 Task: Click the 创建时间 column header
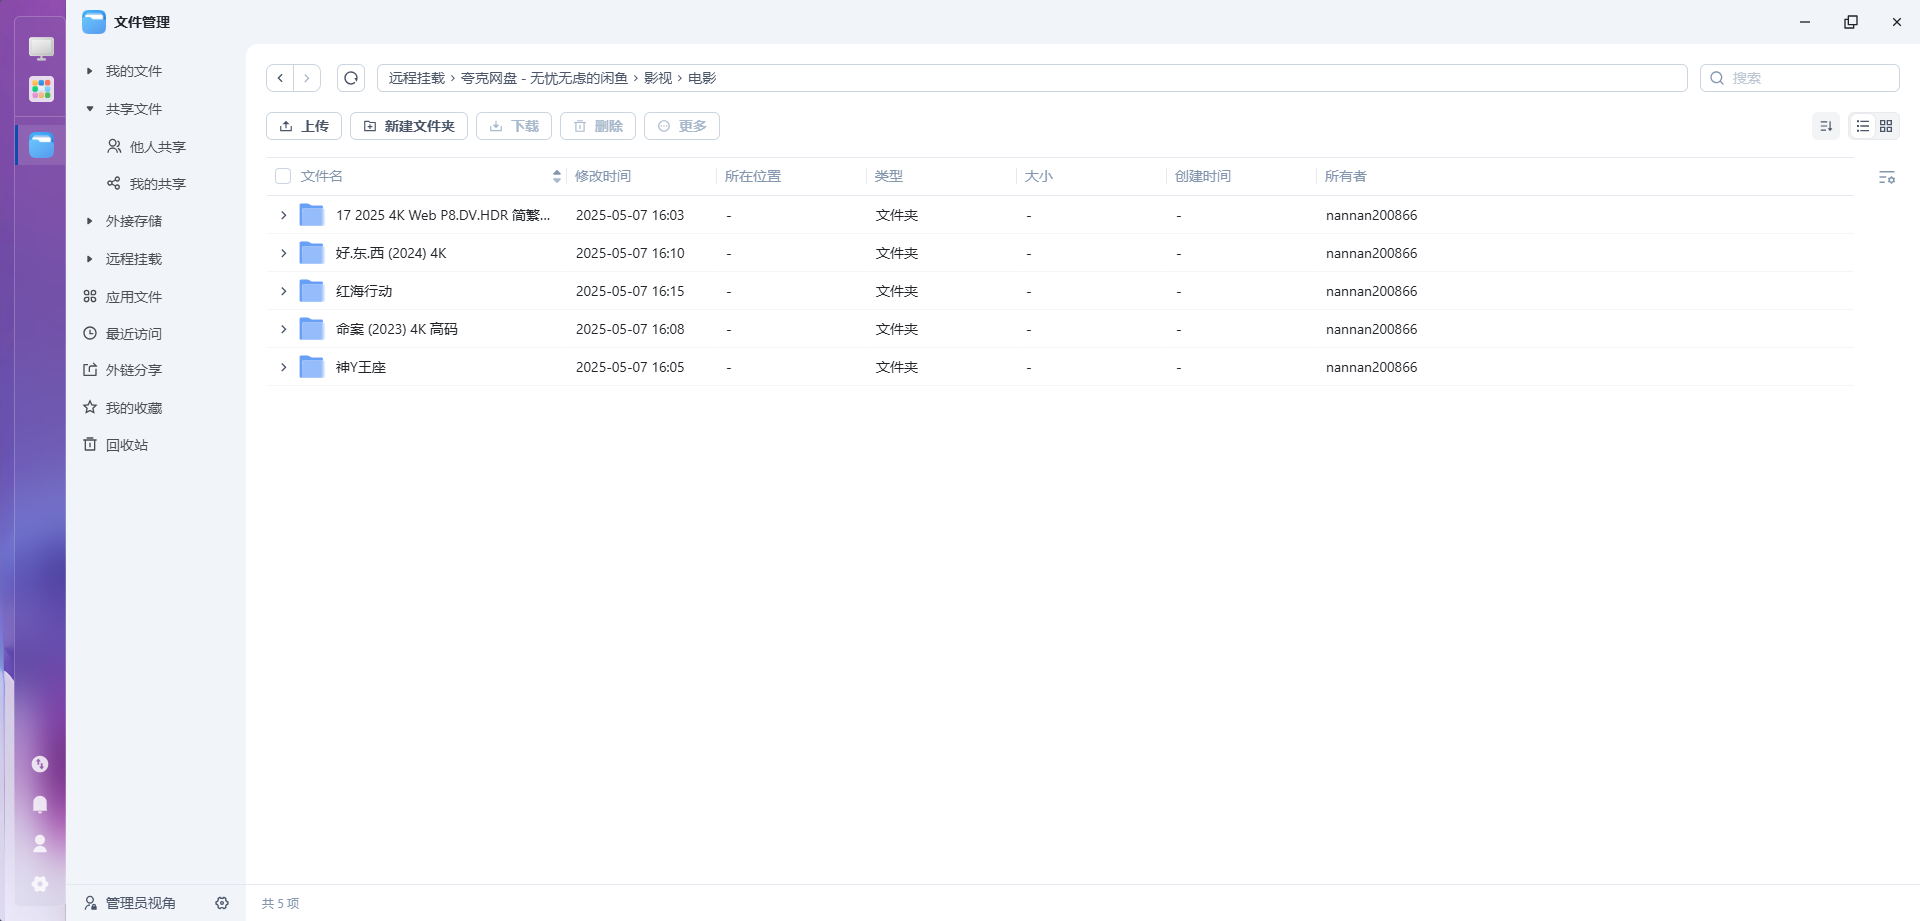[x=1203, y=176]
